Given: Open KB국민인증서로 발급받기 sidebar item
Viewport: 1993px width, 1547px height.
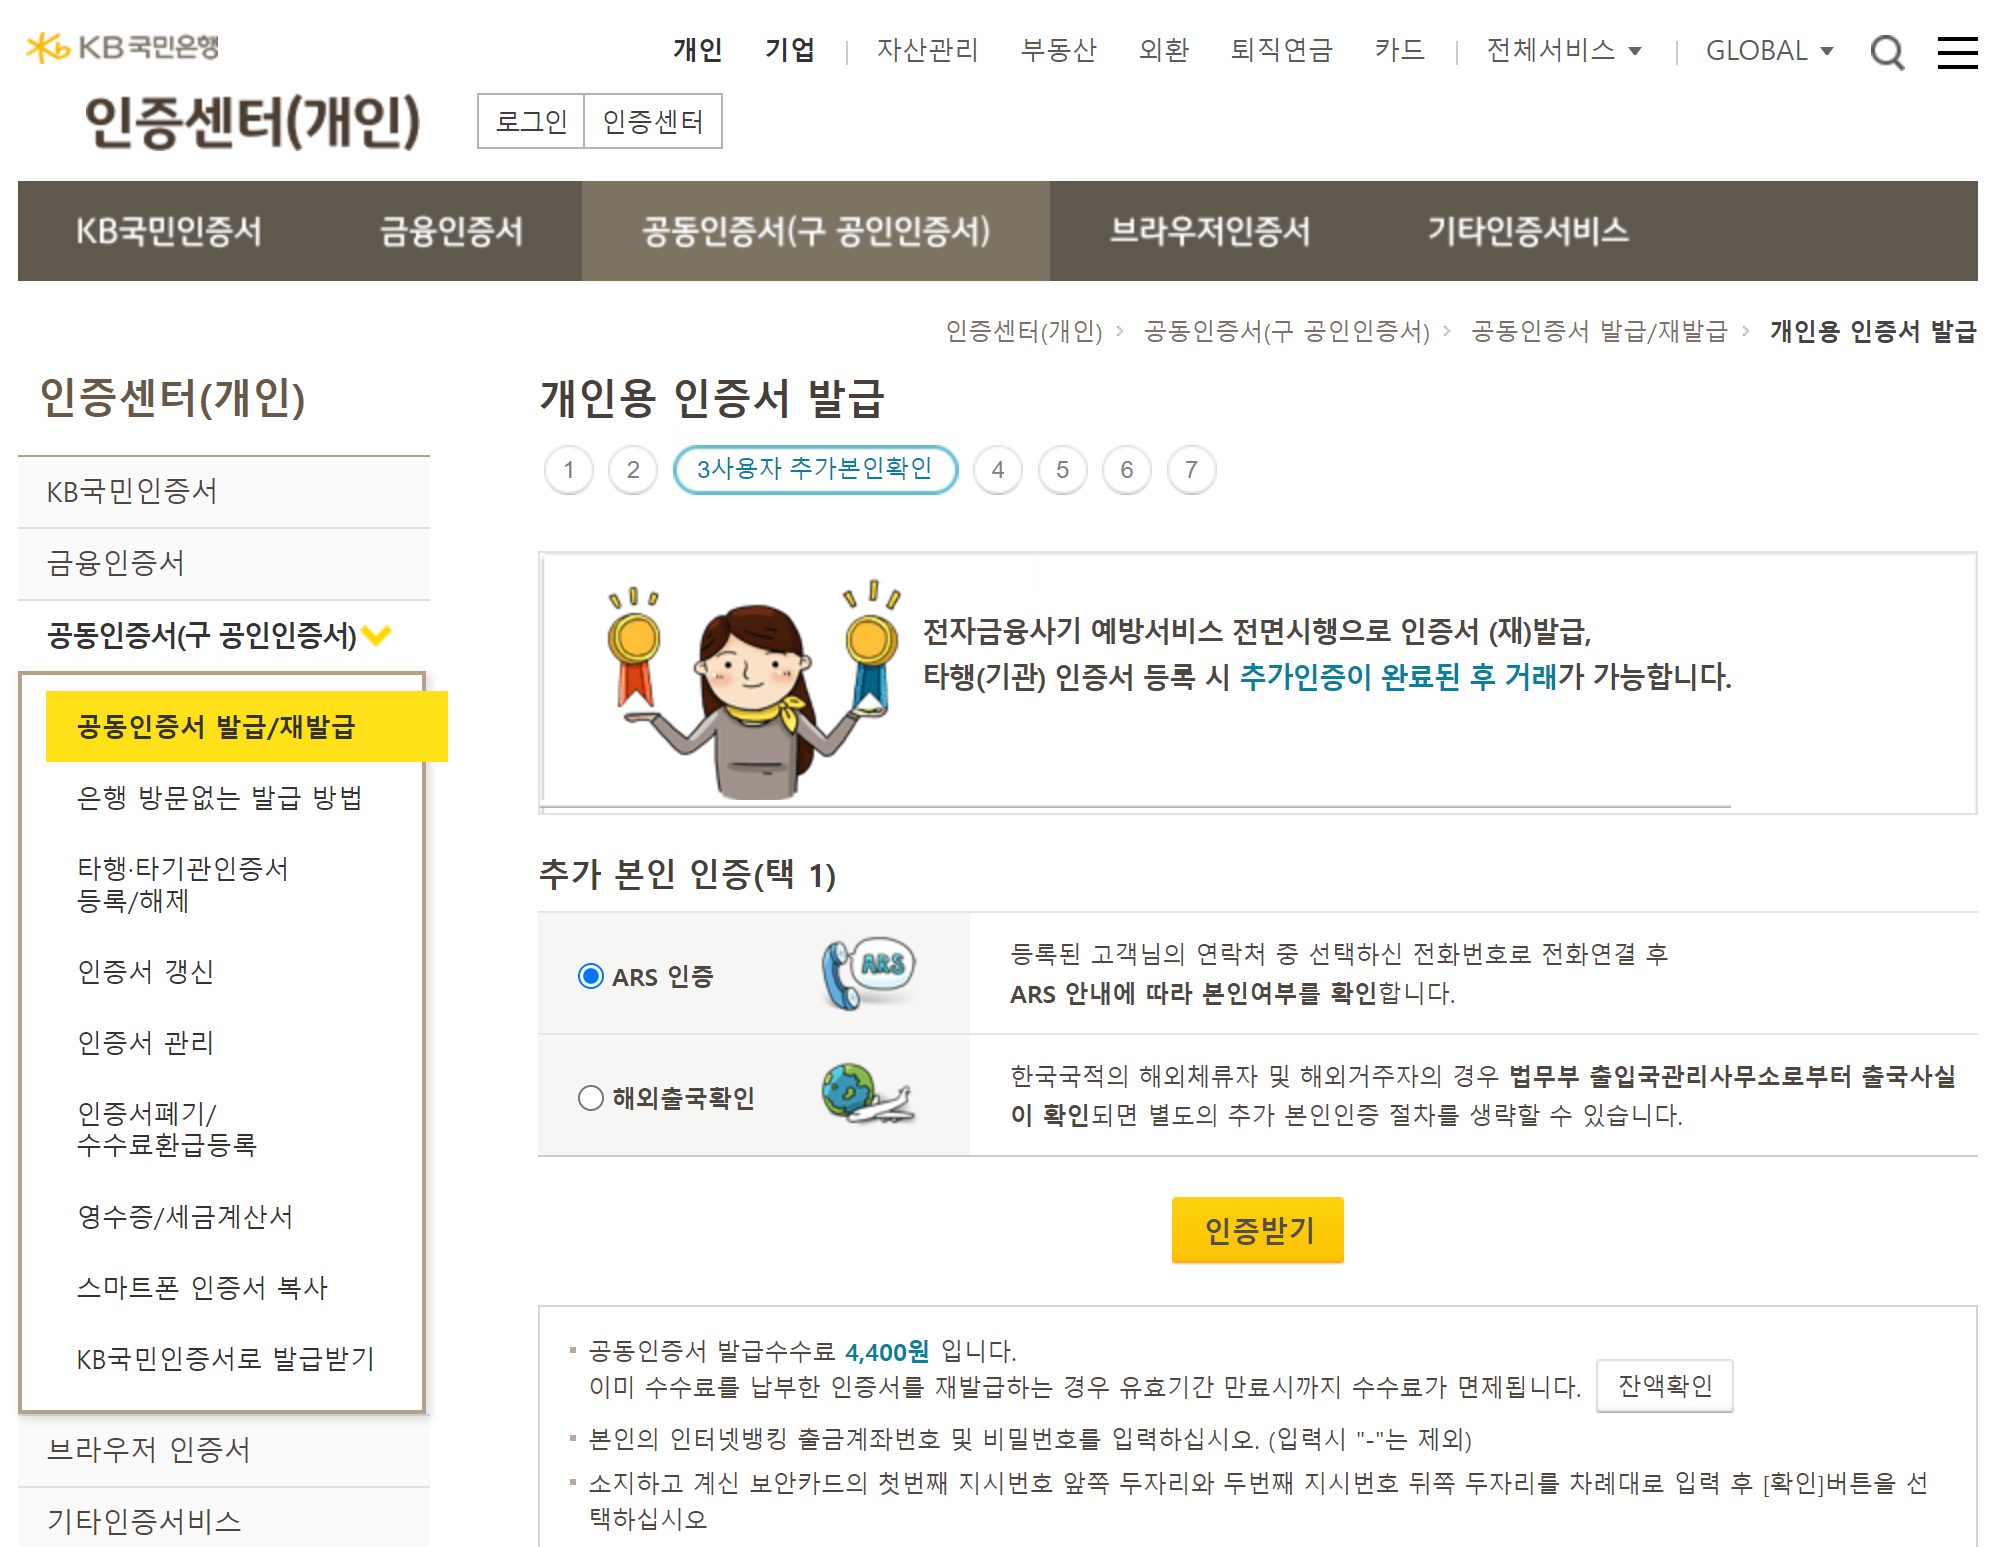Looking at the screenshot, I should pos(226,1359).
